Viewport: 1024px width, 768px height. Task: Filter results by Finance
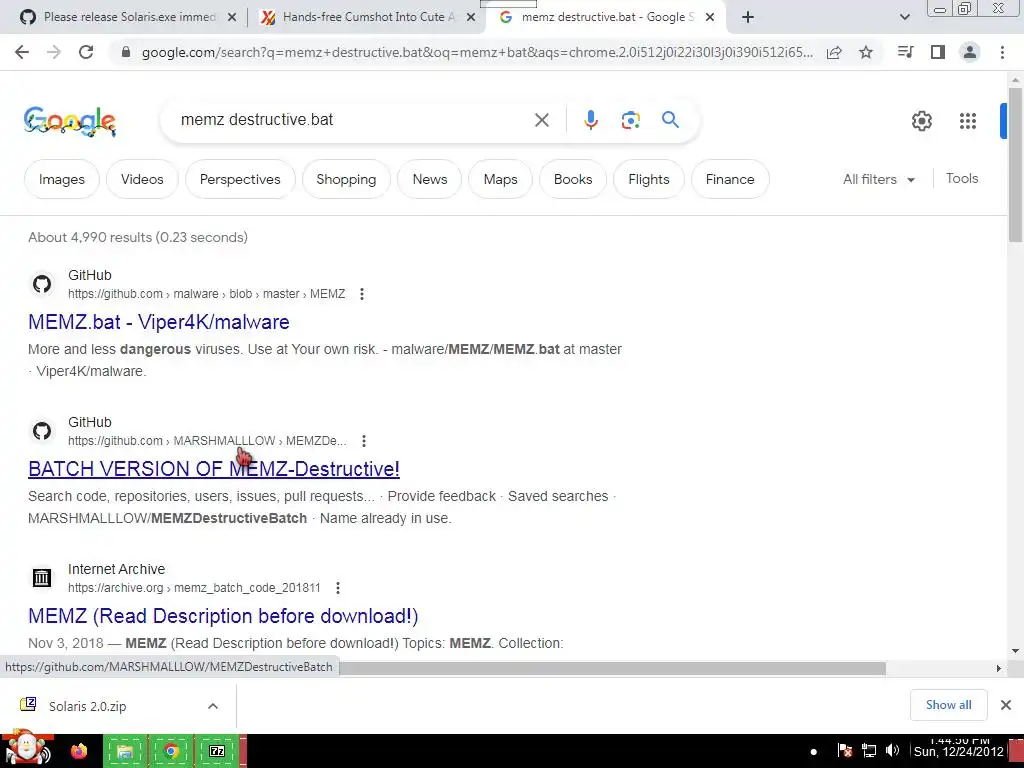pos(730,179)
